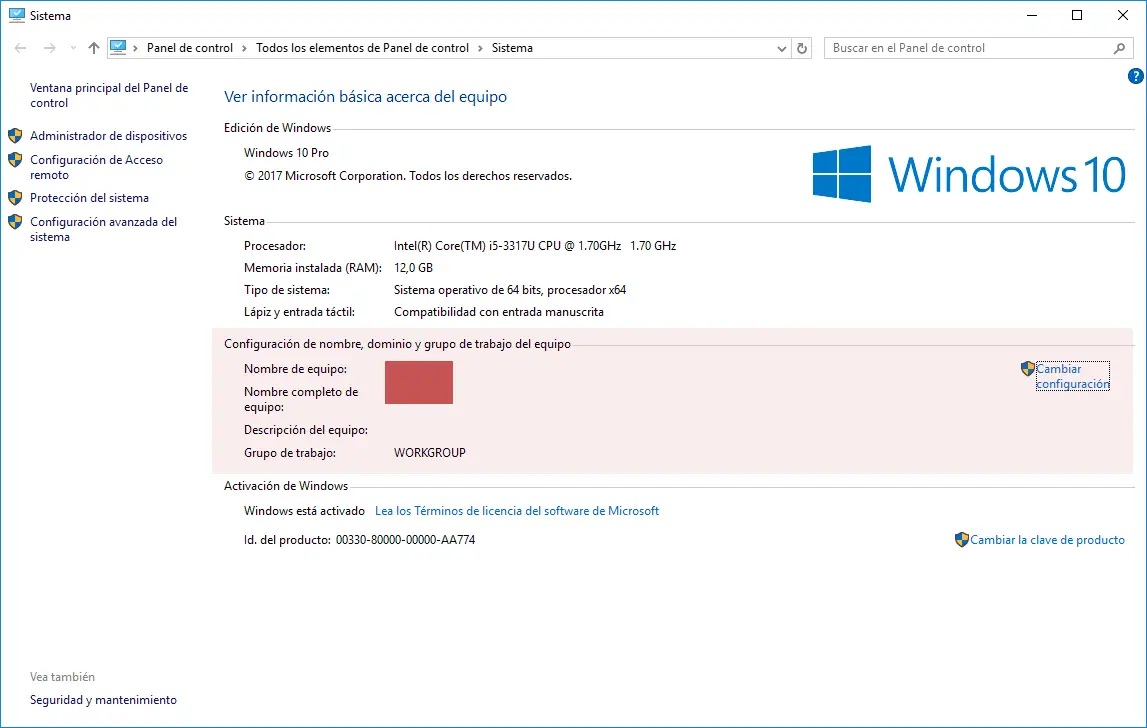Expand chevron after Panel de control breadcrumb
1147x728 pixels.
click(x=244, y=48)
